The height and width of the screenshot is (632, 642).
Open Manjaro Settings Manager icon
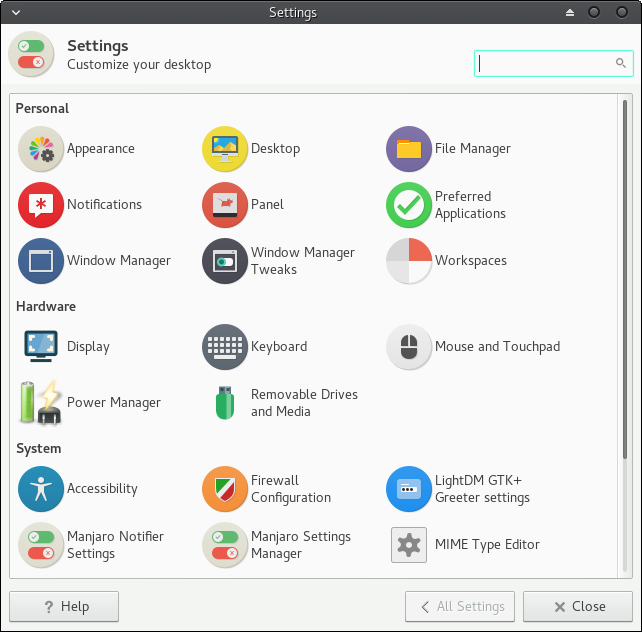pos(225,545)
